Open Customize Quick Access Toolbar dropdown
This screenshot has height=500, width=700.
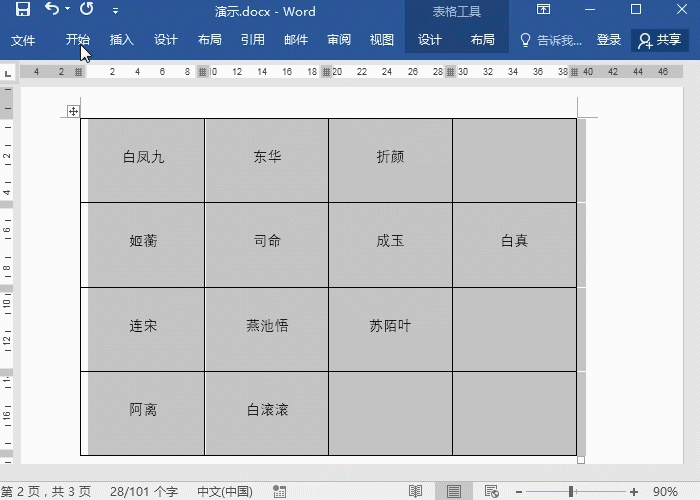pyautogui.click(x=115, y=11)
